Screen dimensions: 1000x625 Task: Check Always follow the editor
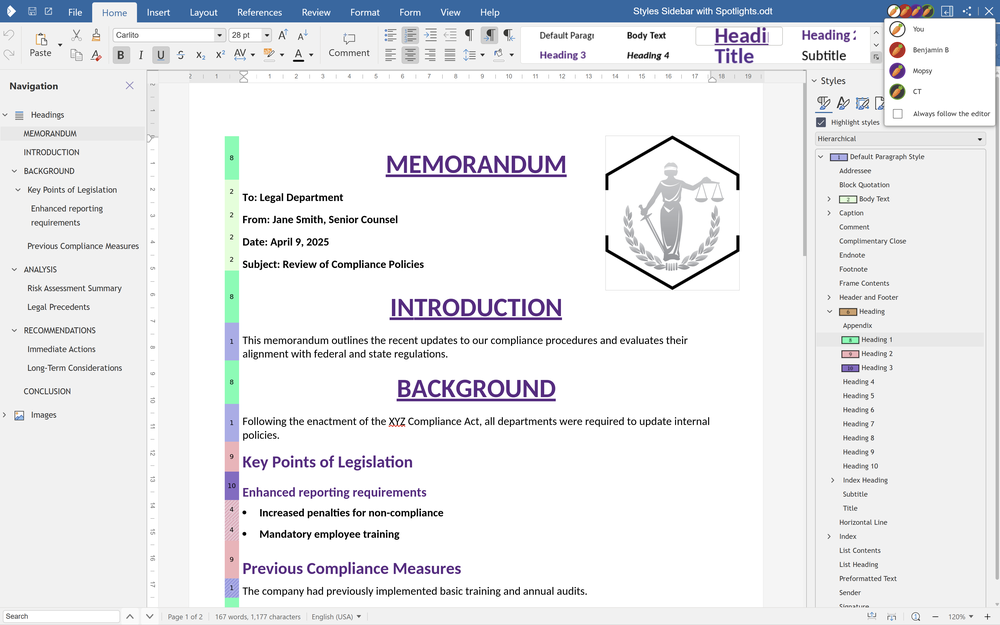tap(898, 114)
